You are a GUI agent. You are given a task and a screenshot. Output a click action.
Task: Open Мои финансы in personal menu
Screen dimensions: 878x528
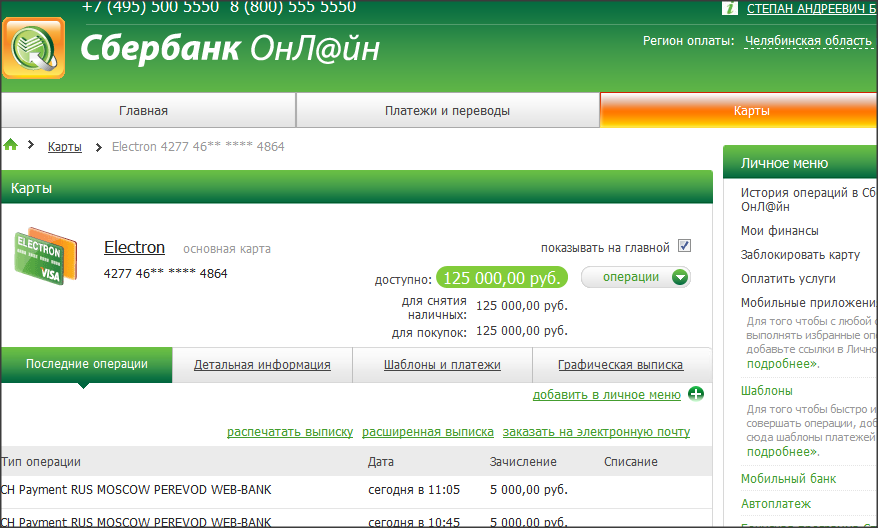point(779,231)
